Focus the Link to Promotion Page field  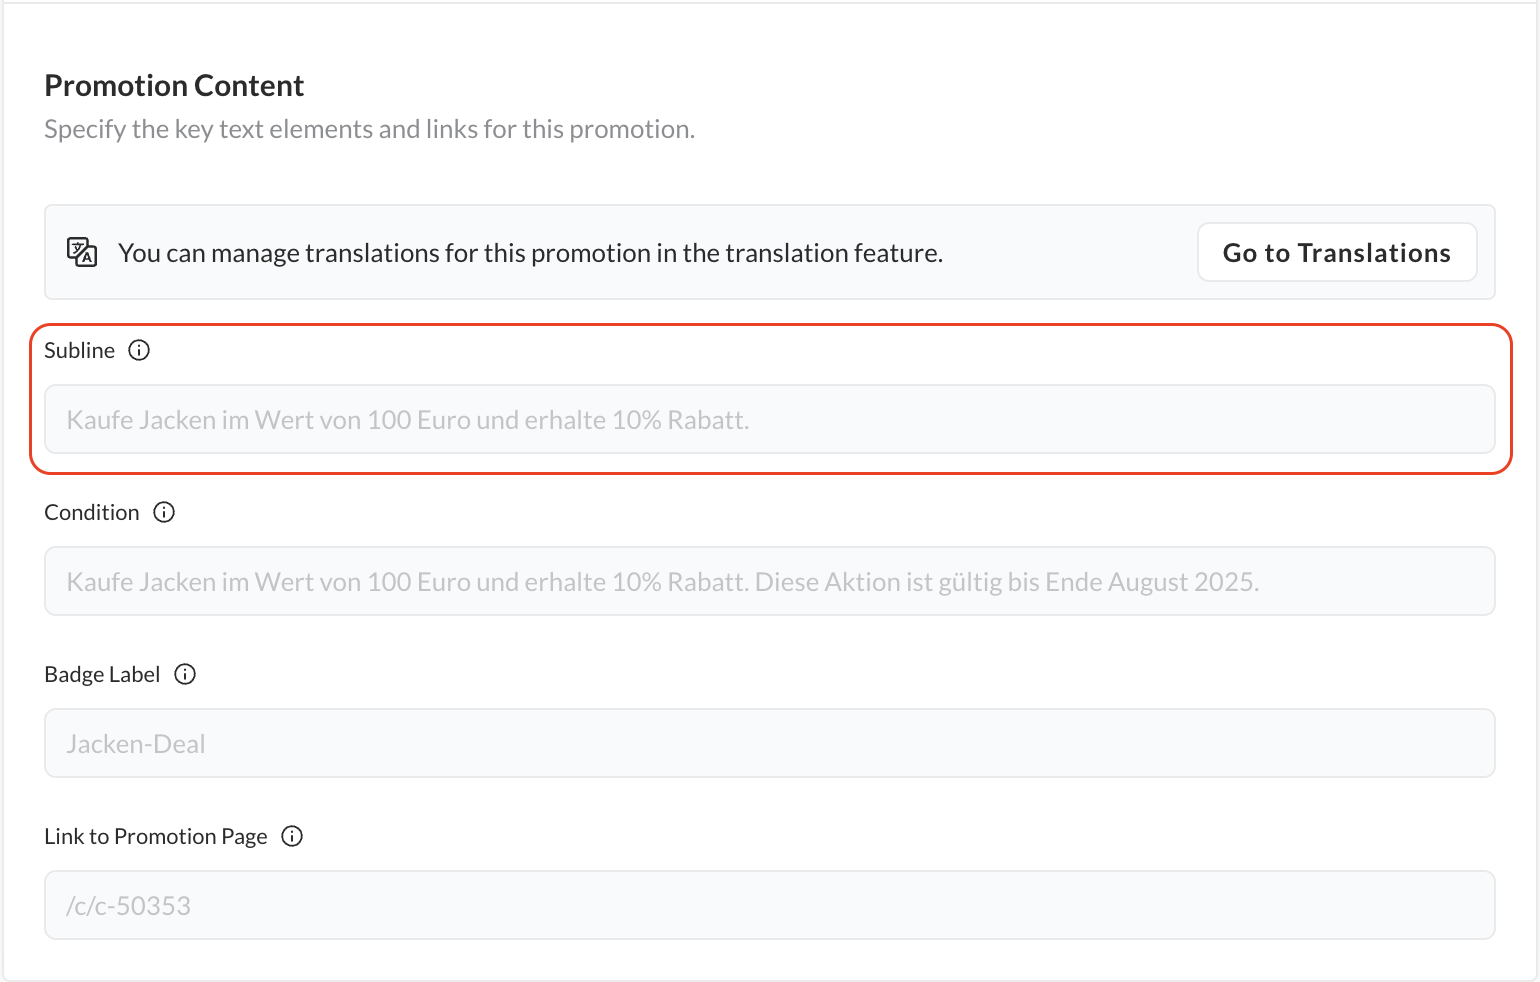pyautogui.click(x=770, y=905)
